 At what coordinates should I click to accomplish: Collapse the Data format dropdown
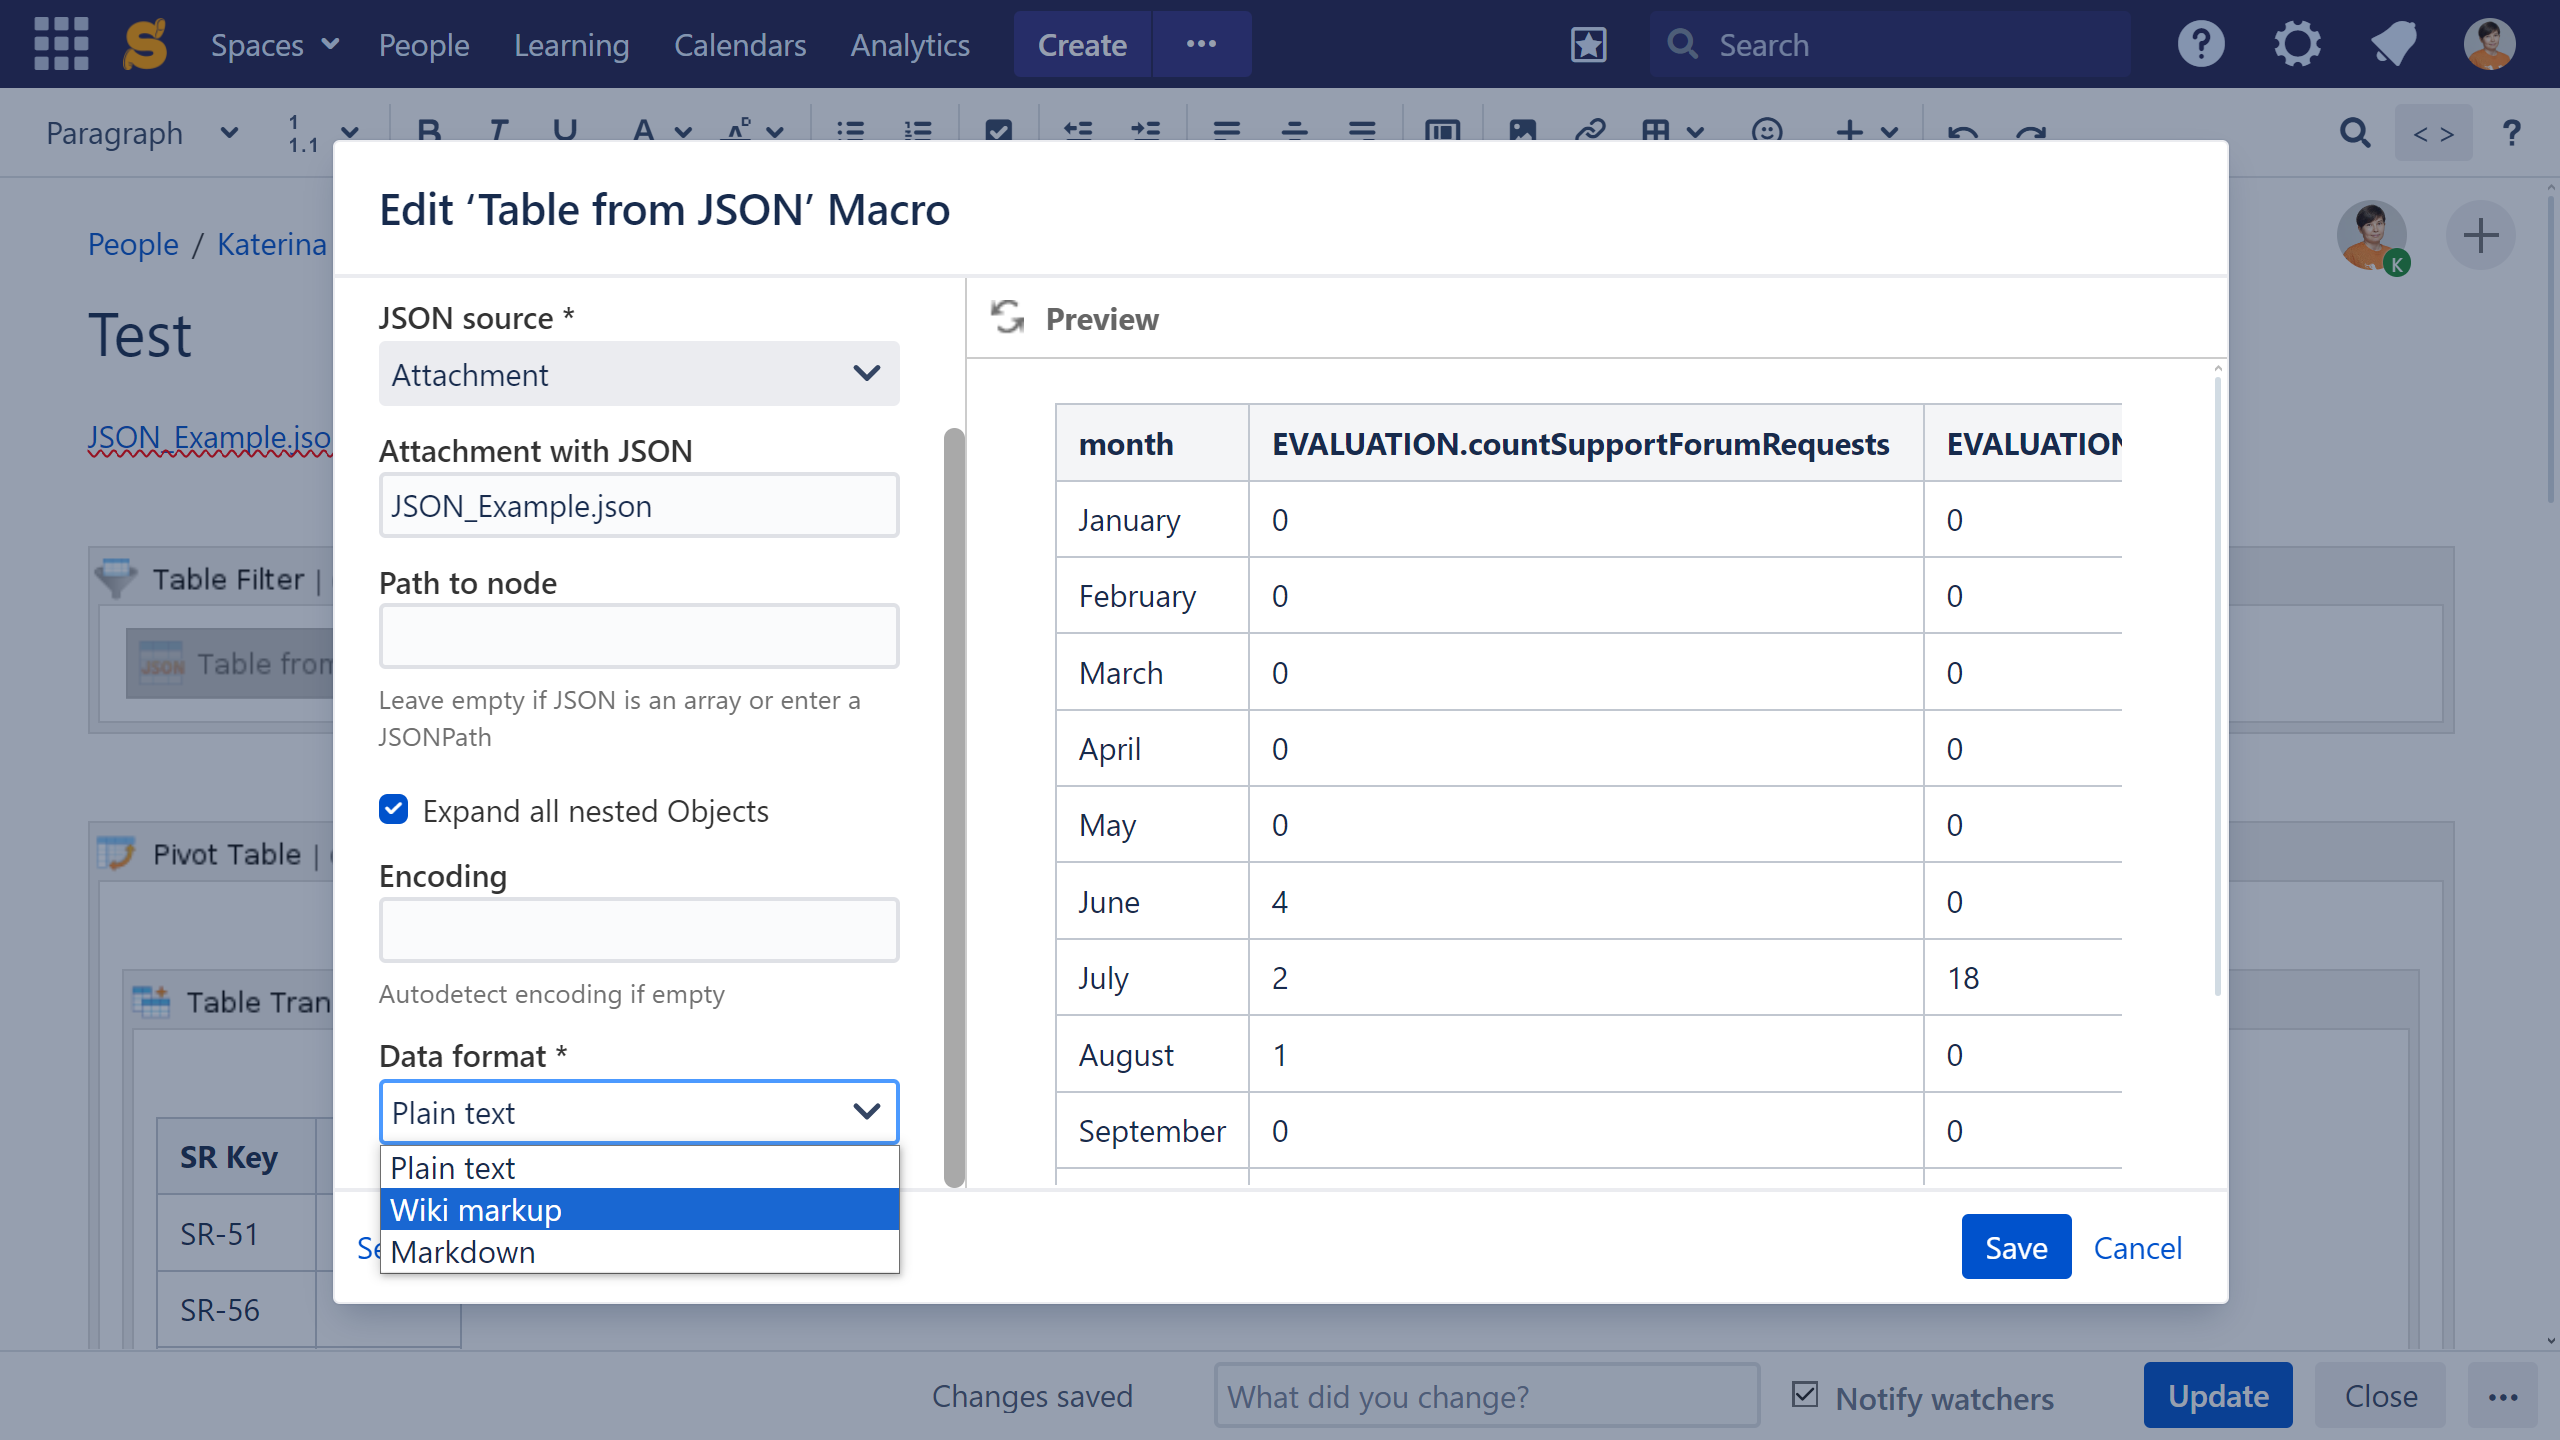(638, 1112)
